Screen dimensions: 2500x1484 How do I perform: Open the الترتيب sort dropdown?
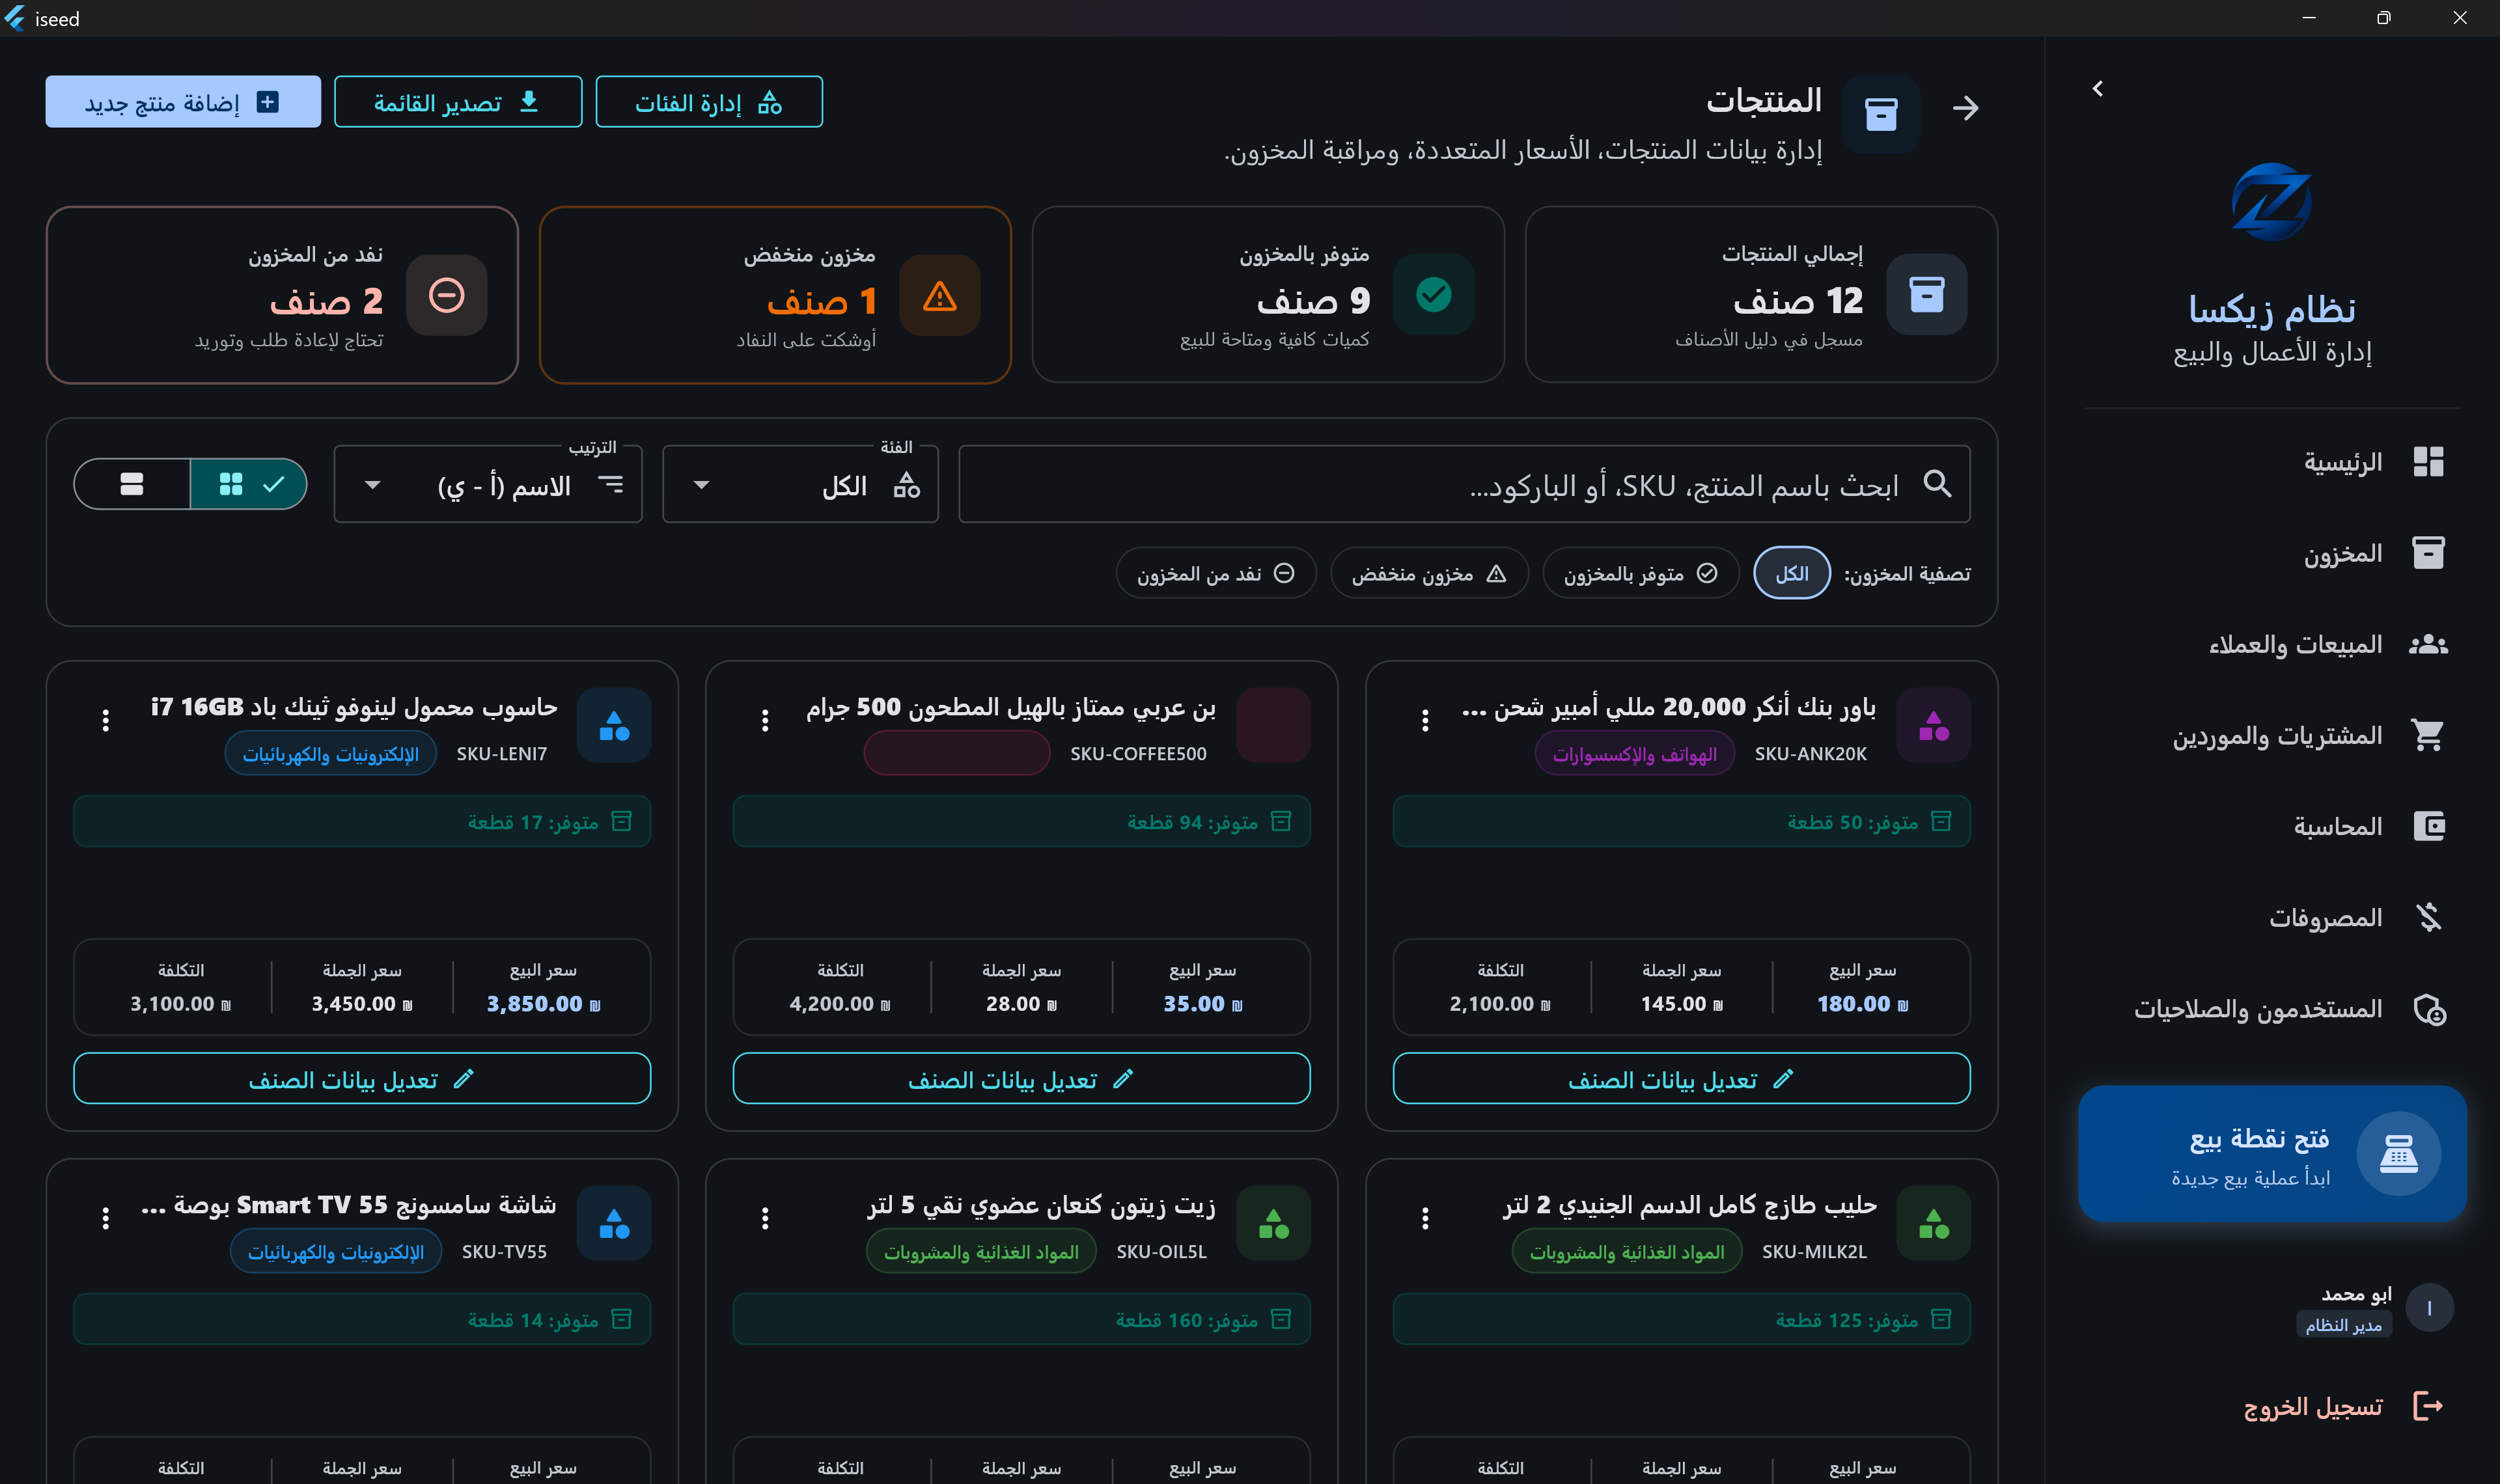click(x=488, y=484)
